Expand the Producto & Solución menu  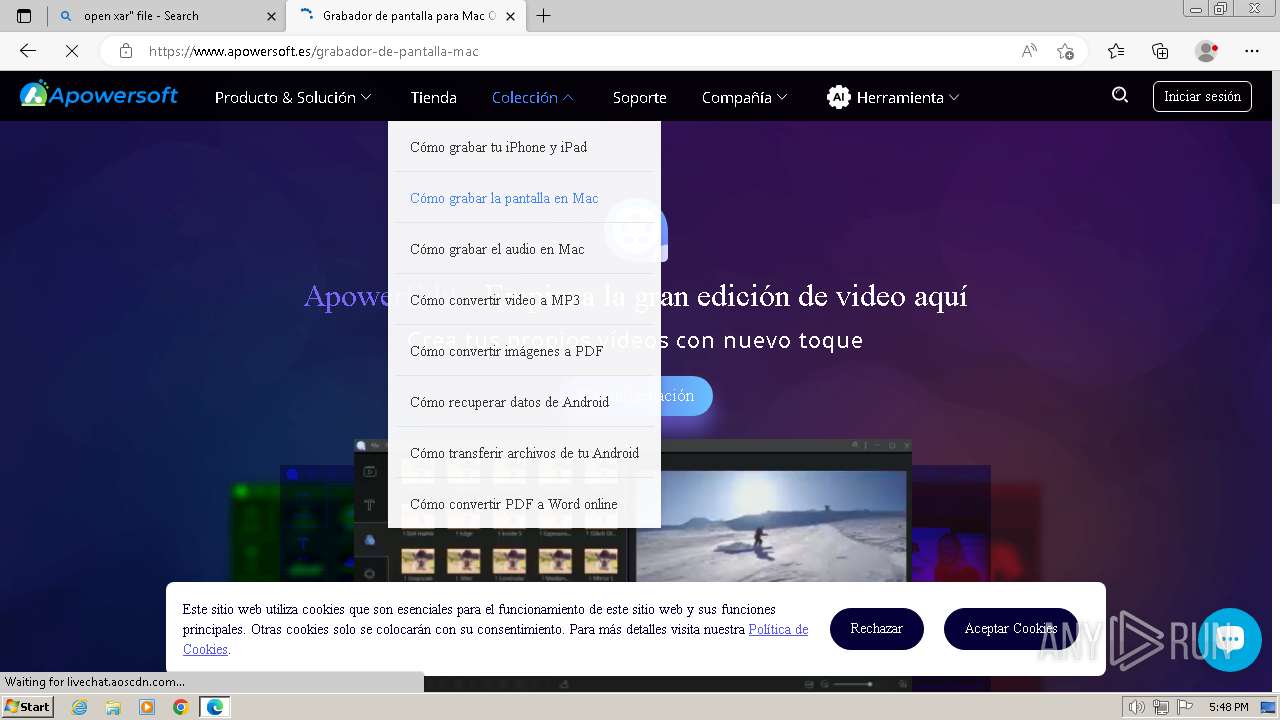point(293,97)
